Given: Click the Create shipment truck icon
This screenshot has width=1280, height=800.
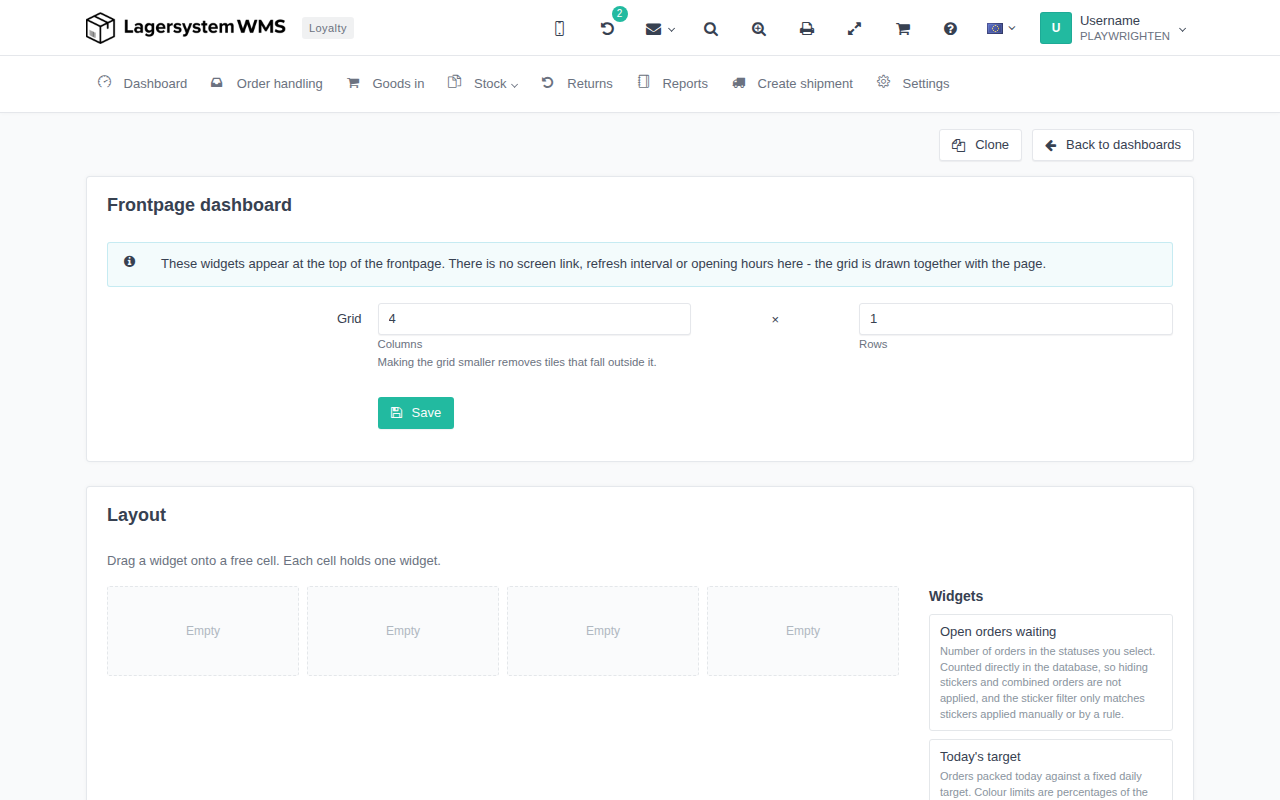Looking at the screenshot, I should 739,83.
